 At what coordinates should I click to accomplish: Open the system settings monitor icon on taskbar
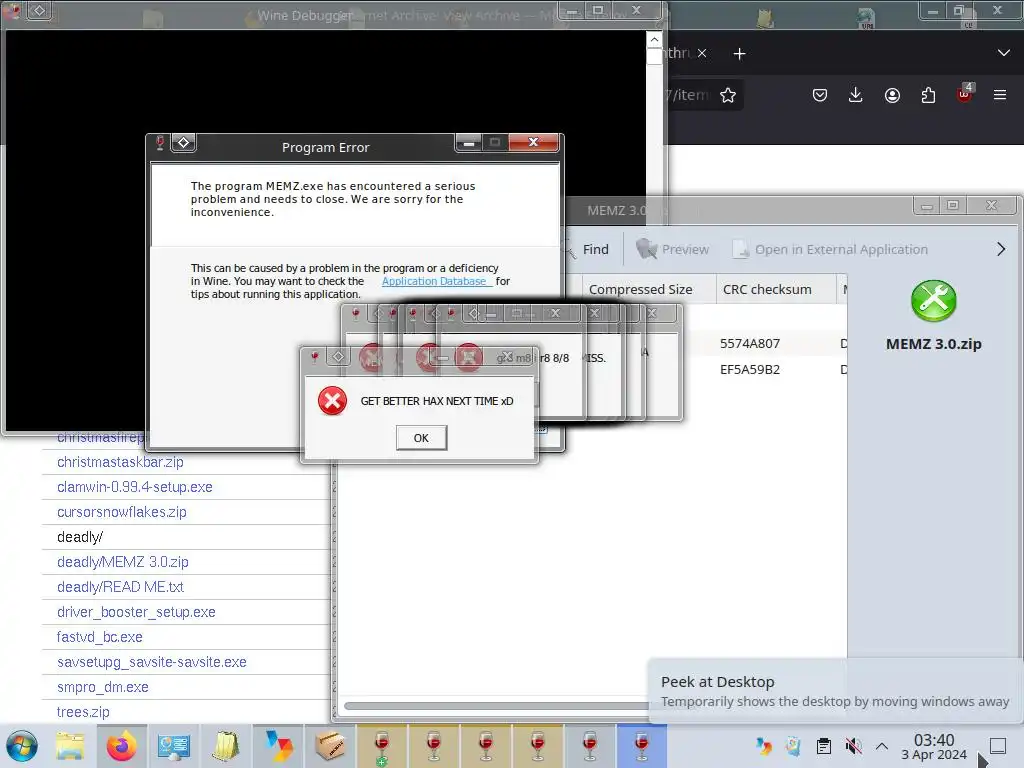[x=174, y=746]
